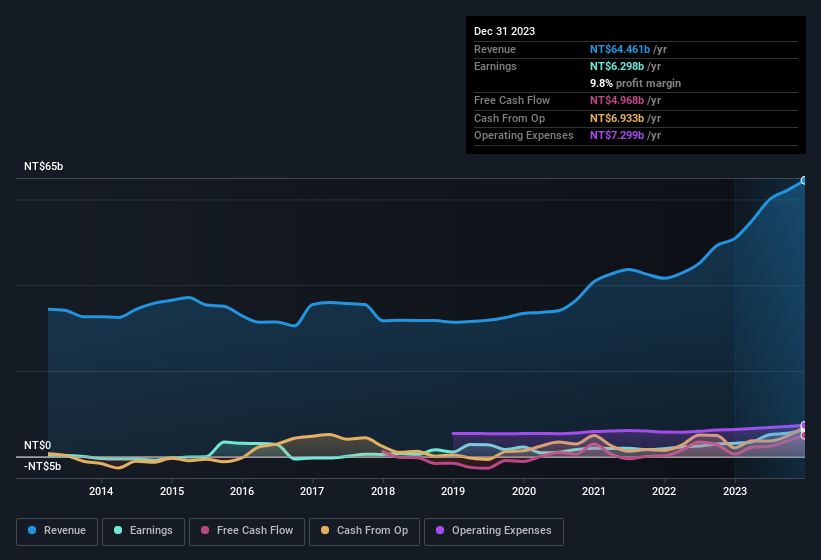Viewport: 821px width, 560px height.
Task: Click the teal Earnings legend dot
Action: tap(119, 531)
